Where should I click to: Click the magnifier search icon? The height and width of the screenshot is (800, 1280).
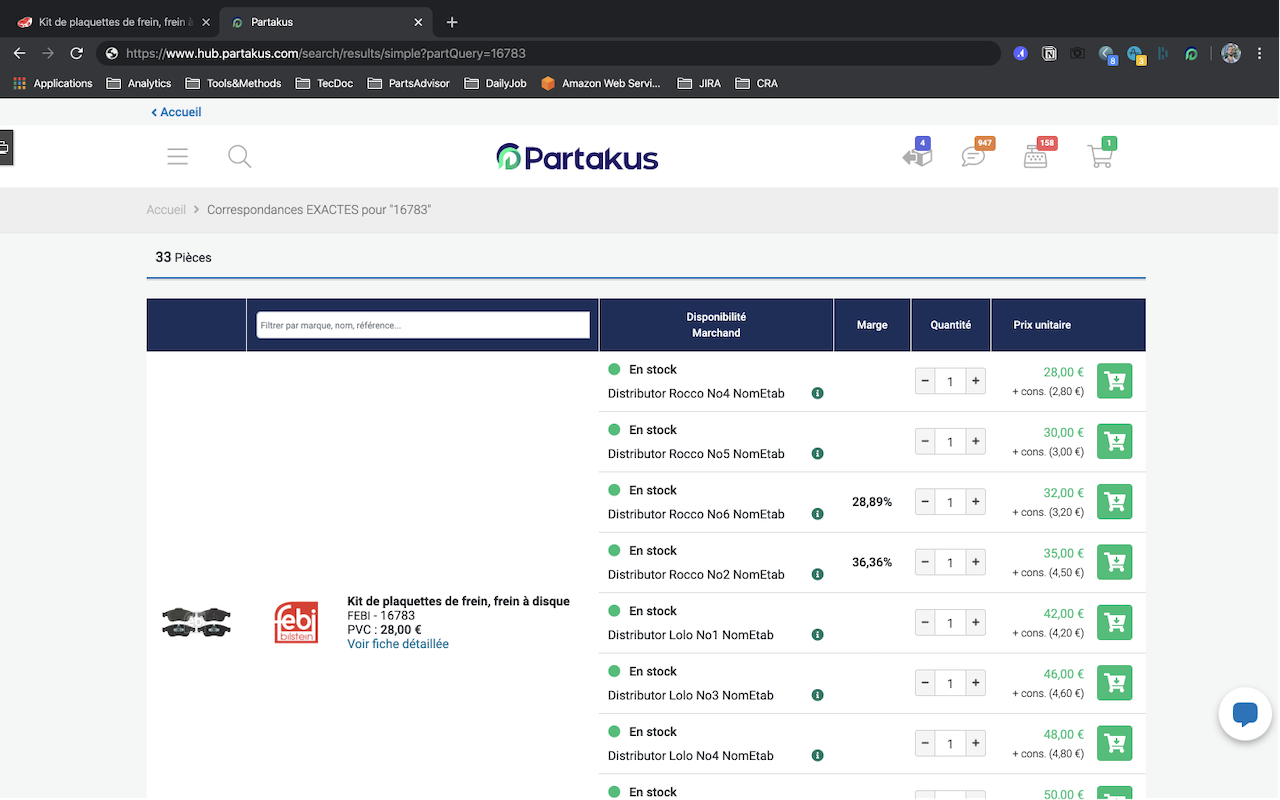(x=239, y=157)
